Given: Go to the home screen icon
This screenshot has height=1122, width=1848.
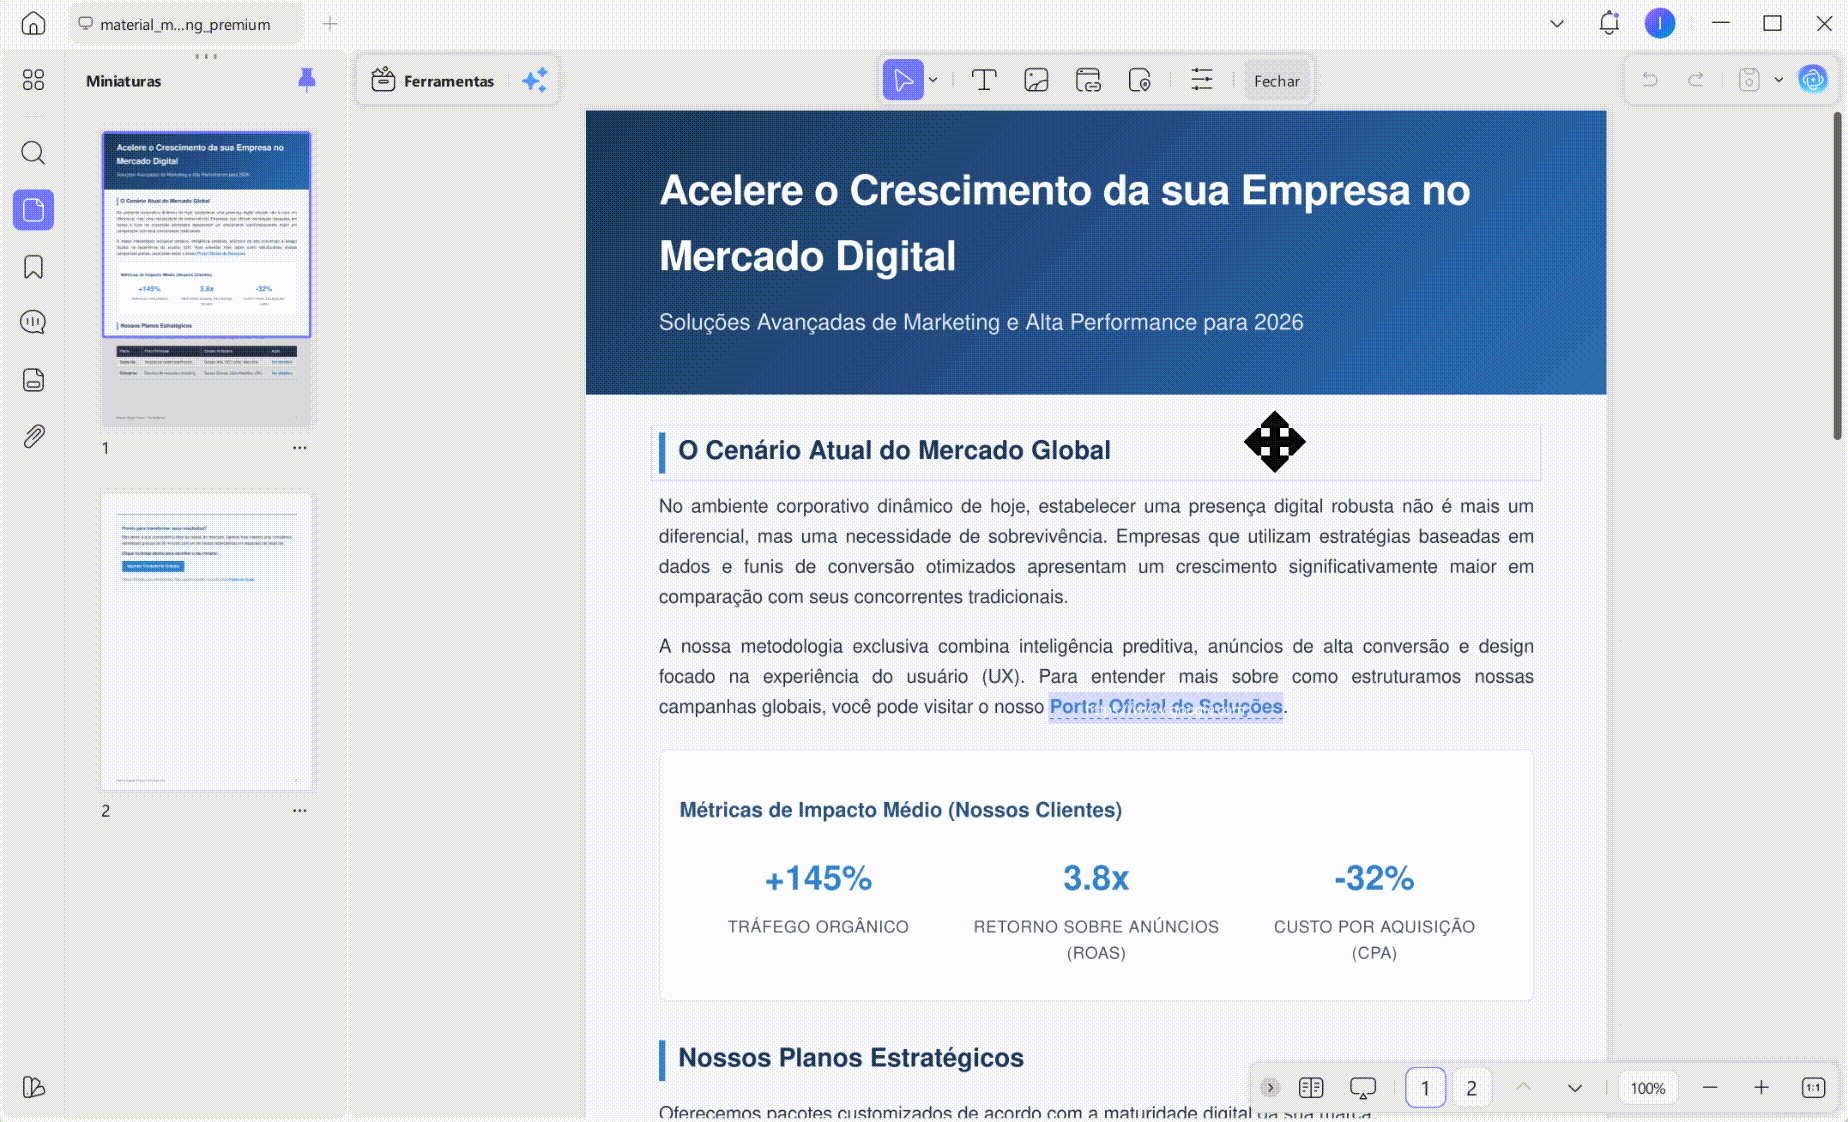Looking at the screenshot, I should (x=33, y=23).
